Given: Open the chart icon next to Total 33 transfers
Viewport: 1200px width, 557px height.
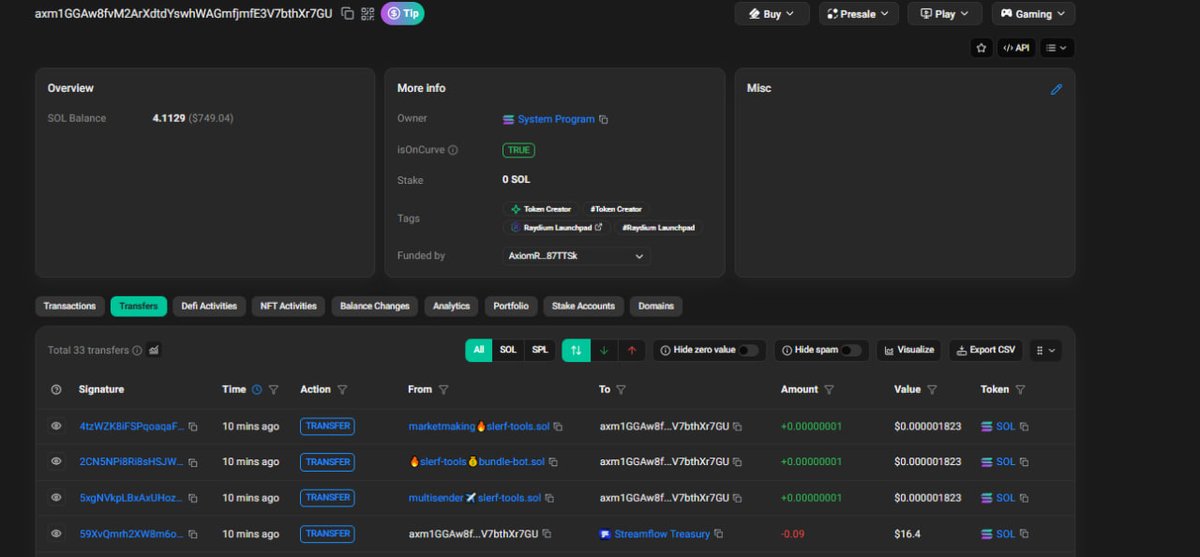Looking at the screenshot, I should coord(154,350).
